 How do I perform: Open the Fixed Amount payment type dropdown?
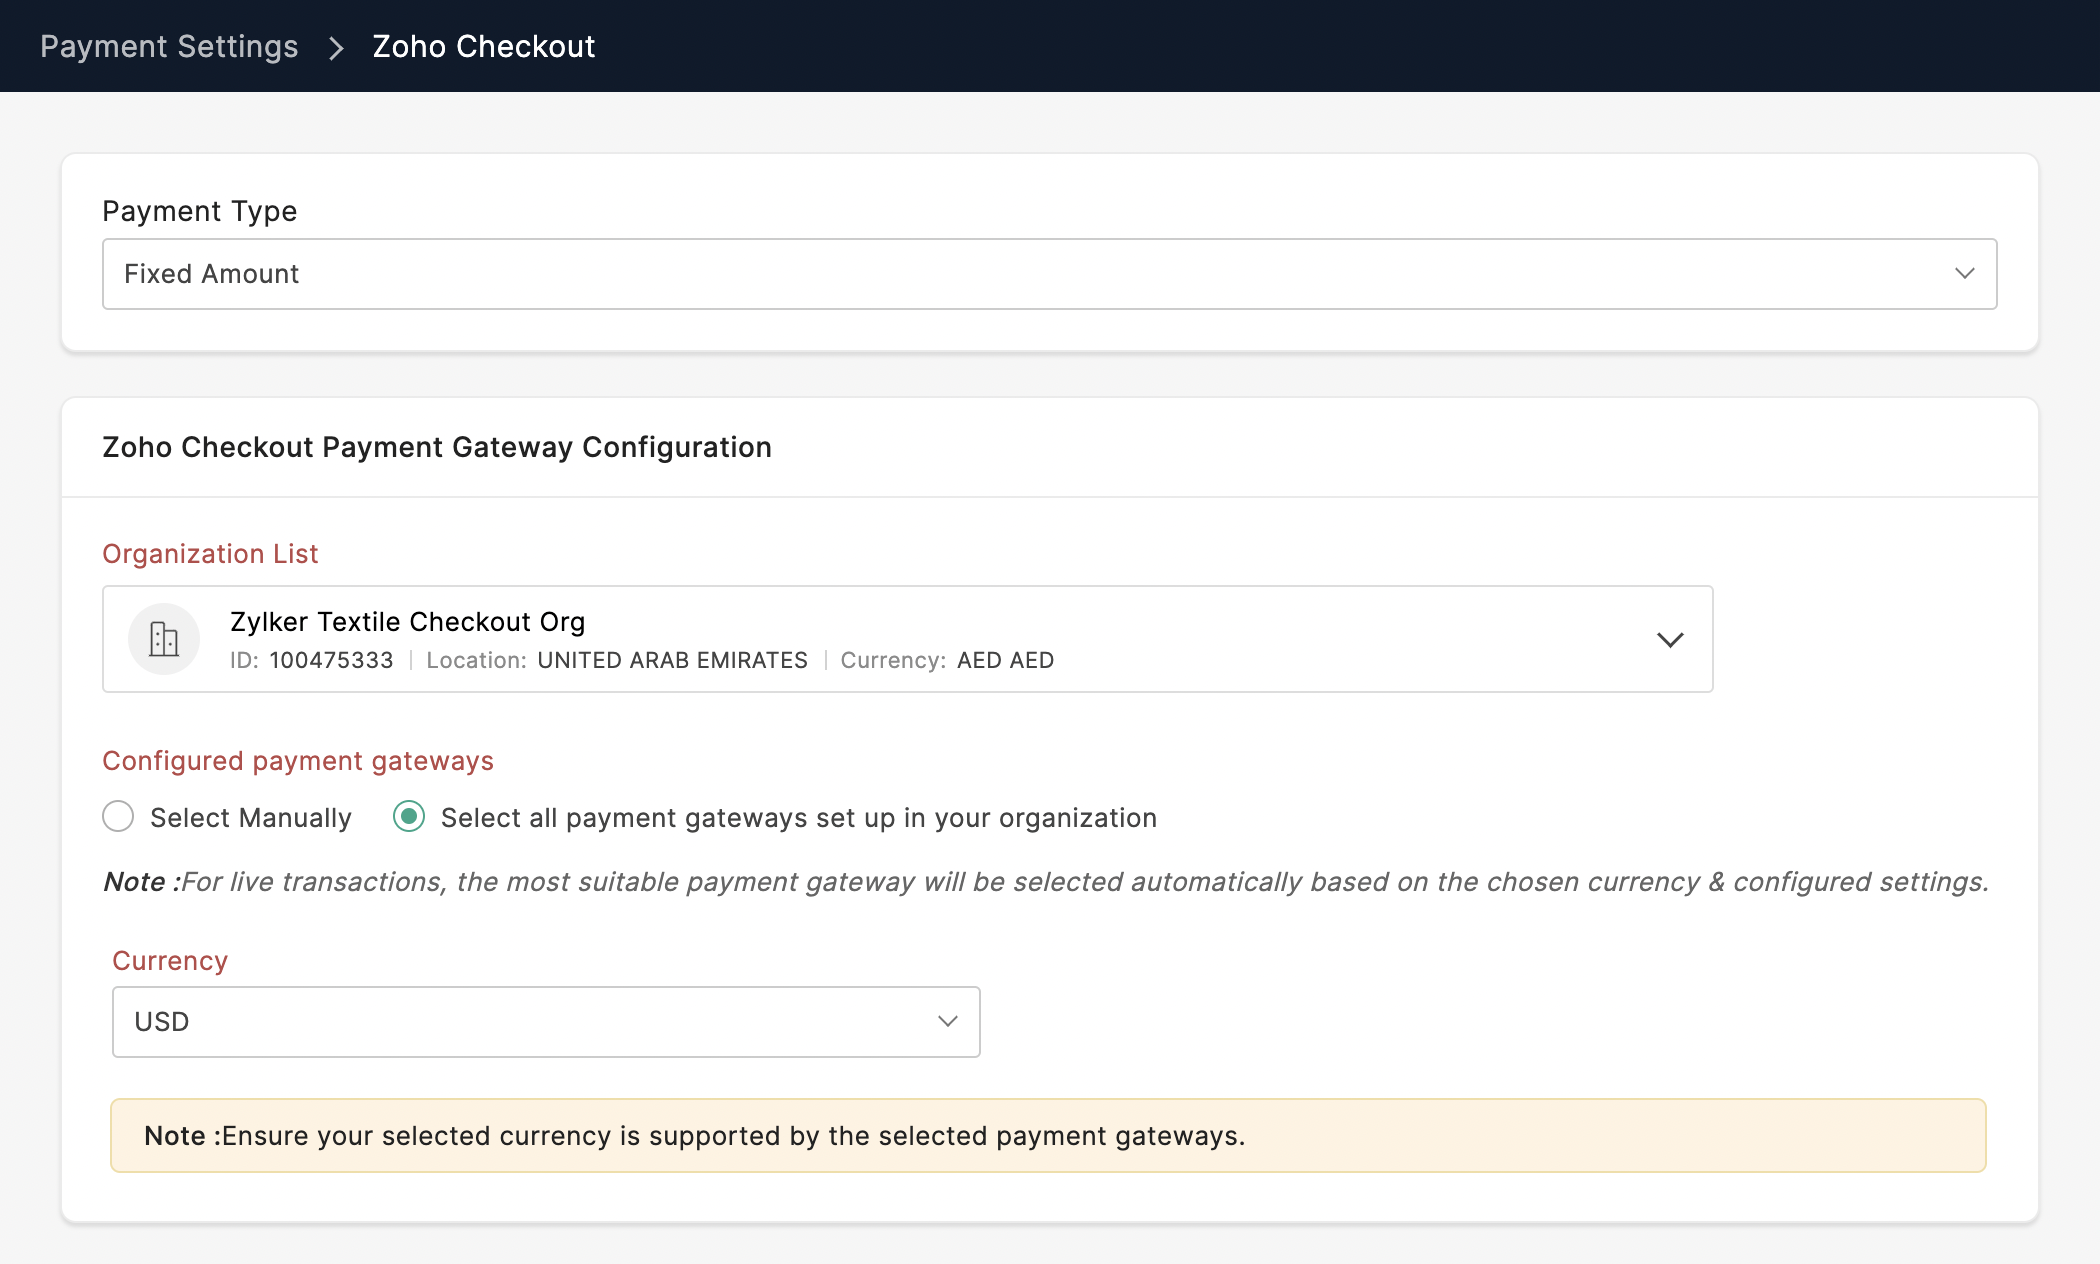[x=1048, y=273]
